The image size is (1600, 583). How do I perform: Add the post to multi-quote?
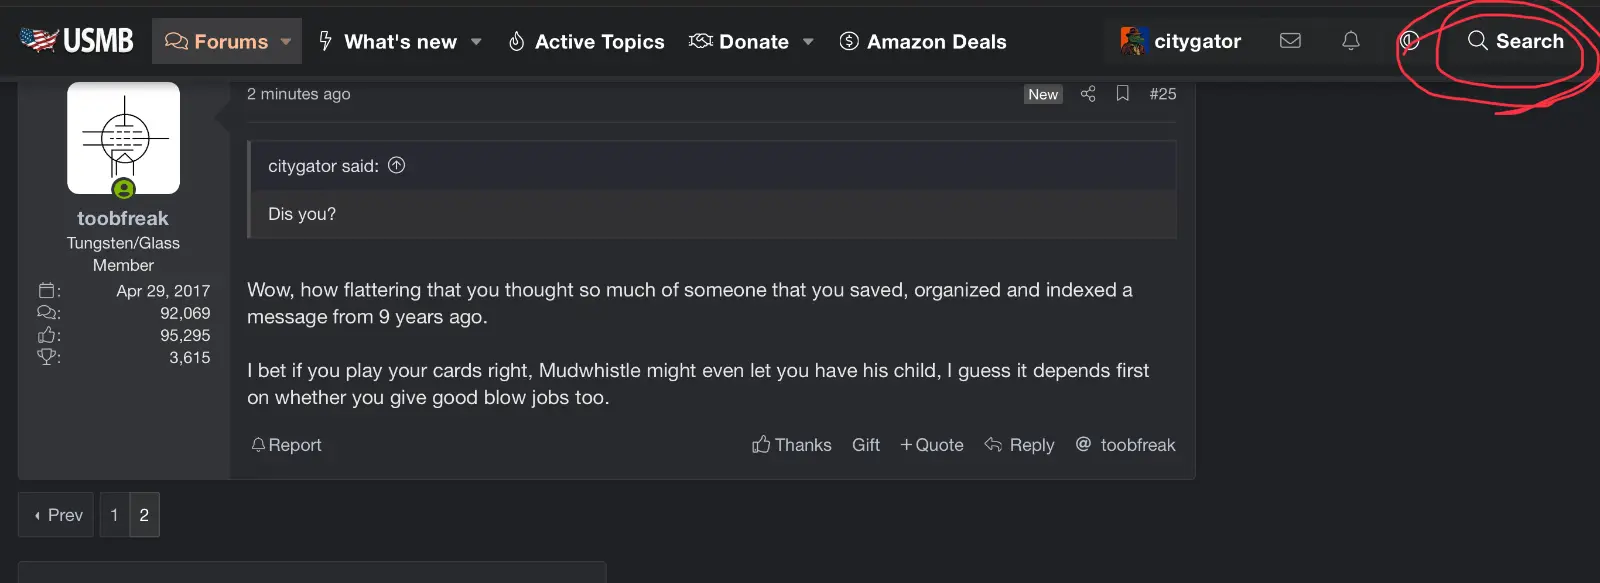[x=932, y=445]
